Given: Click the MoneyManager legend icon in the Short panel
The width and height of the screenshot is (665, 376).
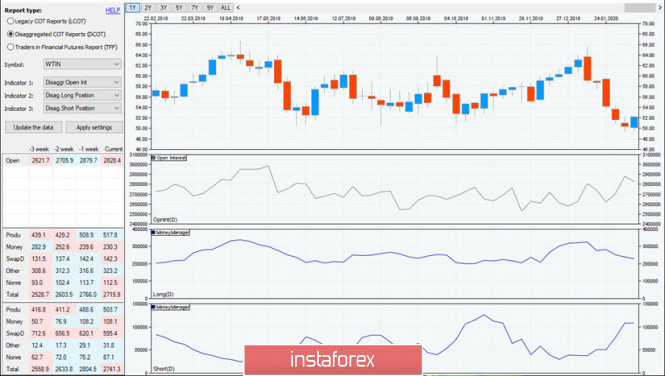Looking at the screenshot, I should click(x=154, y=307).
